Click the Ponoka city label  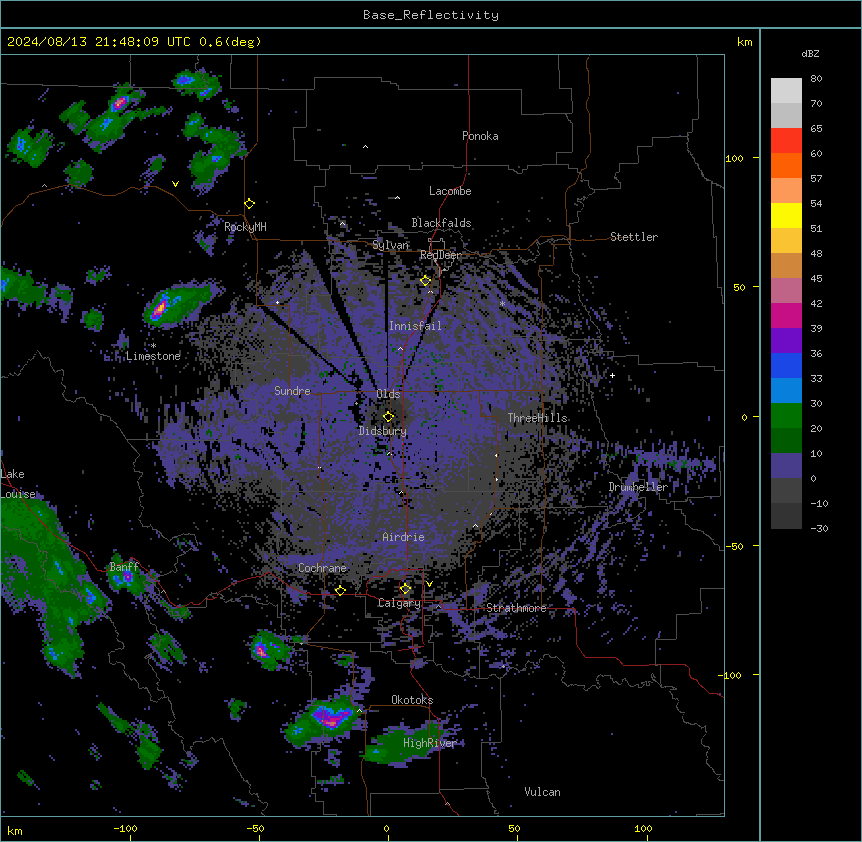point(480,136)
